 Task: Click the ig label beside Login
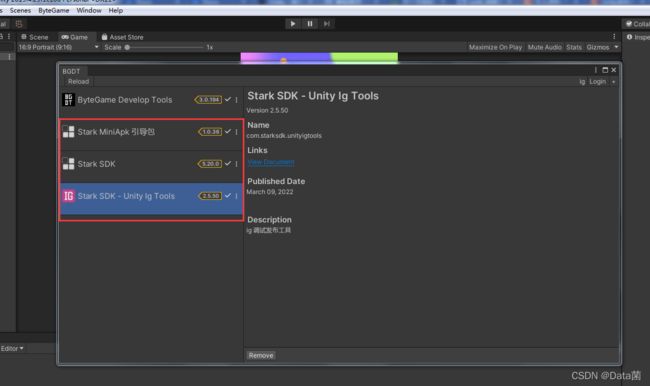582,82
